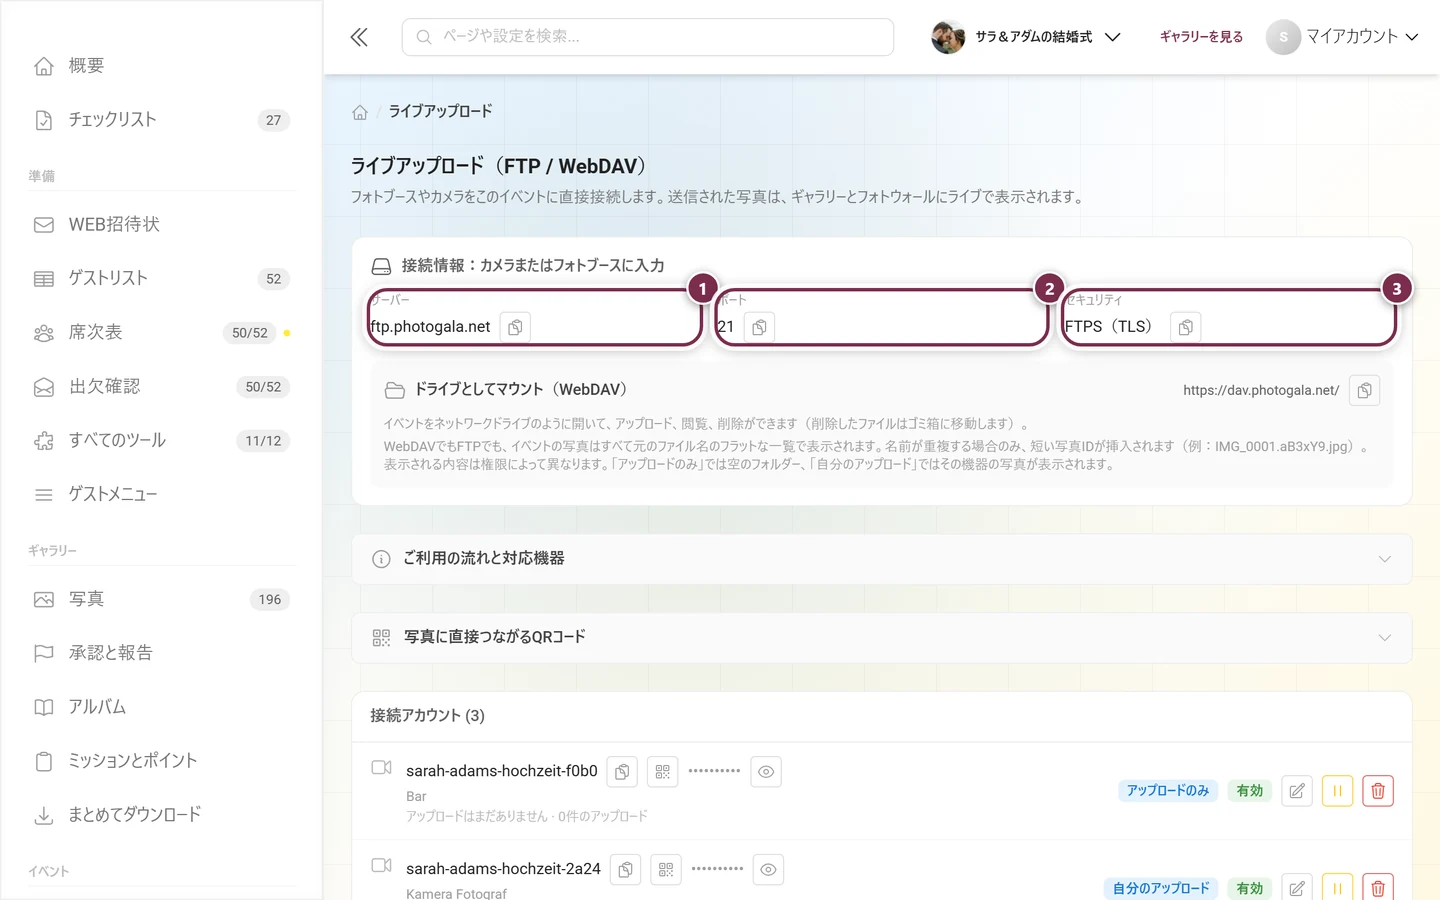Viewport: 1440px width, 900px height.
Task: Open the マイアカウント dropdown
Action: (1342, 37)
